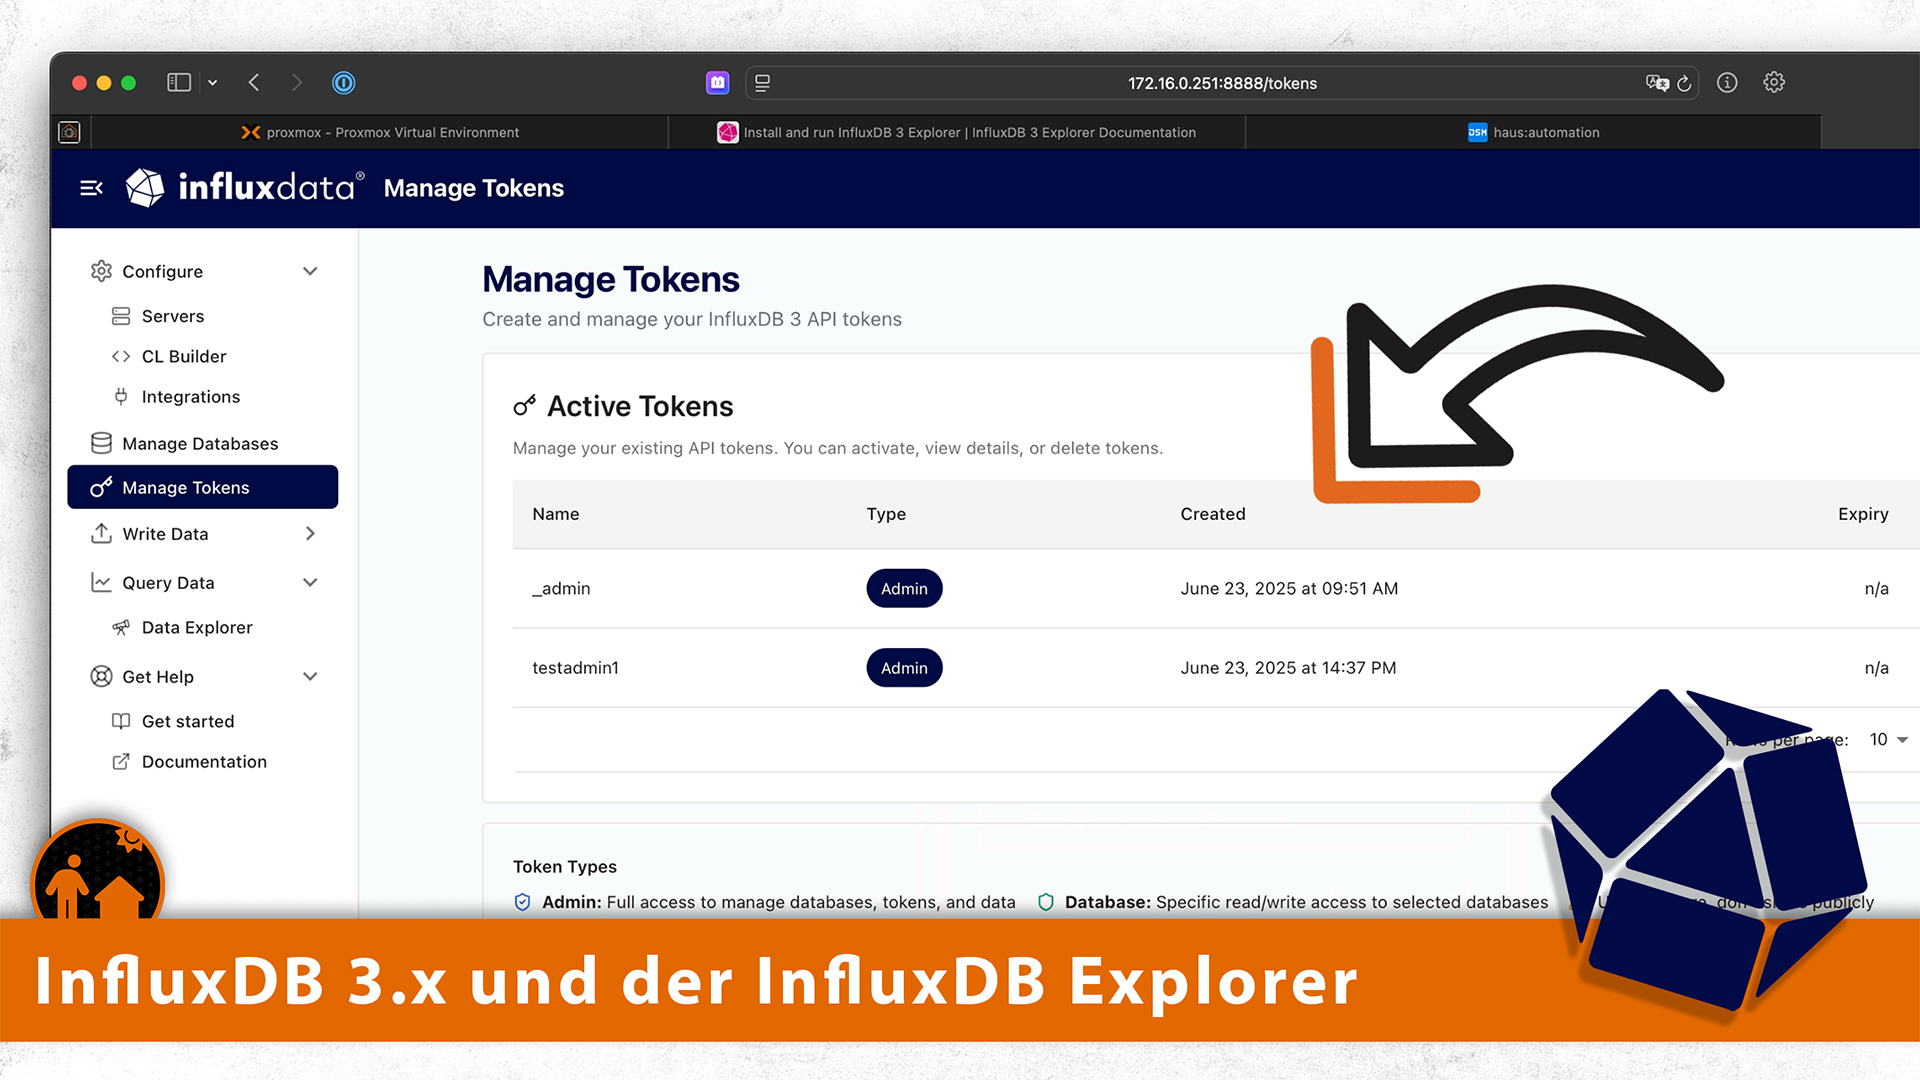Open the Documentation external link
This screenshot has height=1080, width=1920.
coord(204,762)
